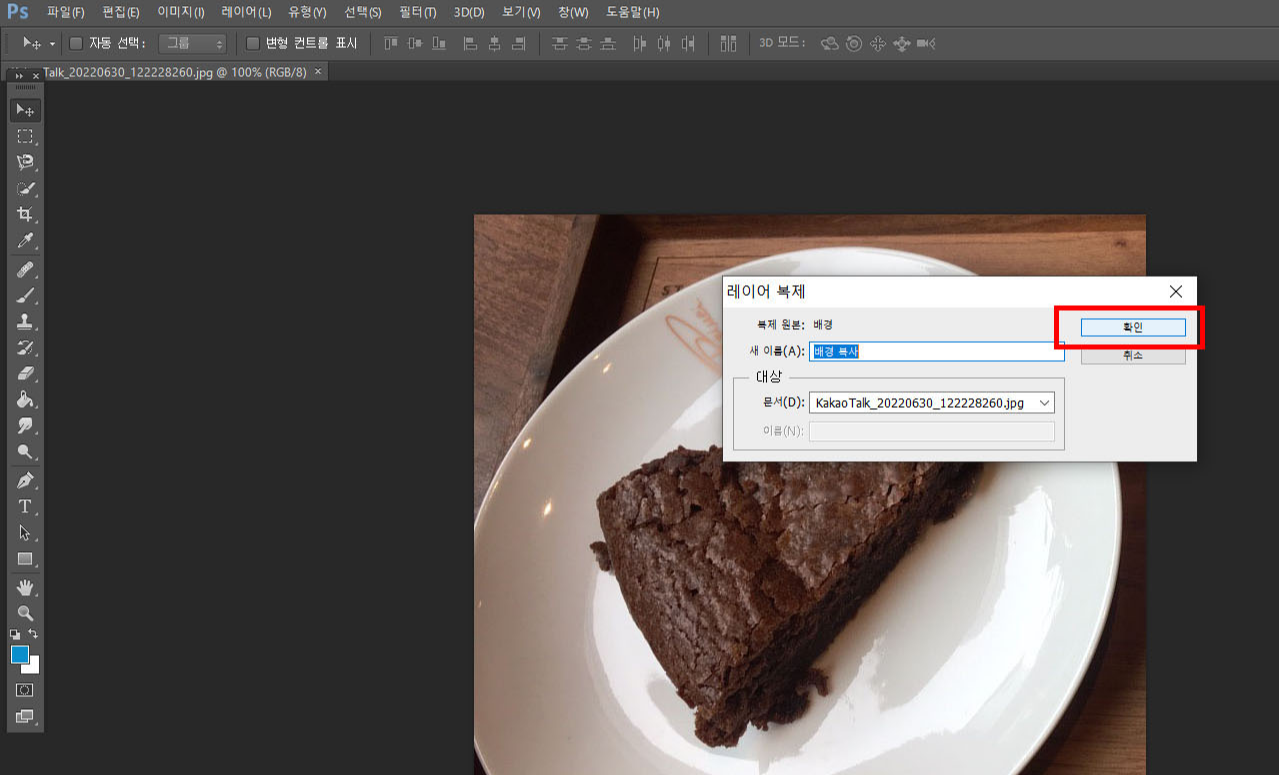Select the History Brush tool
The width and height of the screenshot is (1279, 775).
[x=25, y=348]
